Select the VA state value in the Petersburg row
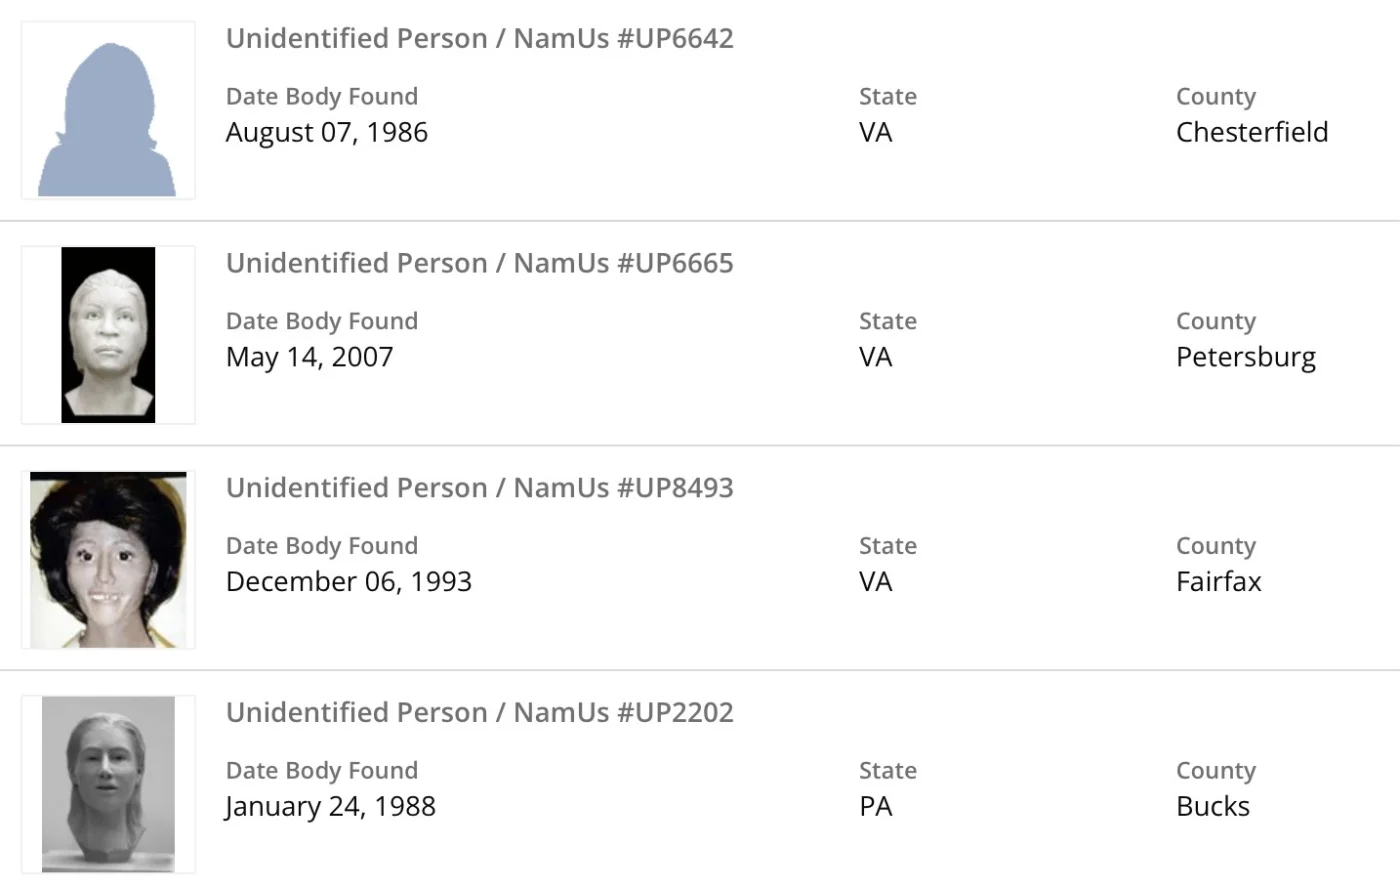1400x890 pixels. tap(876, 357)
